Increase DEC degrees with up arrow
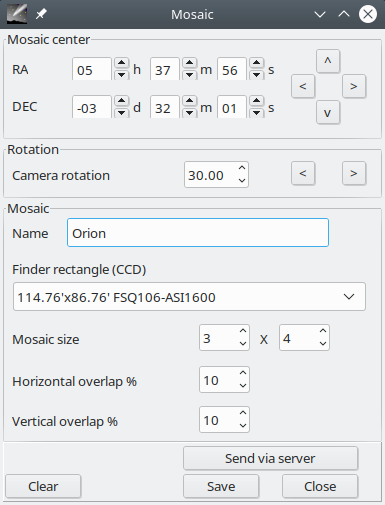 point(122,101)
